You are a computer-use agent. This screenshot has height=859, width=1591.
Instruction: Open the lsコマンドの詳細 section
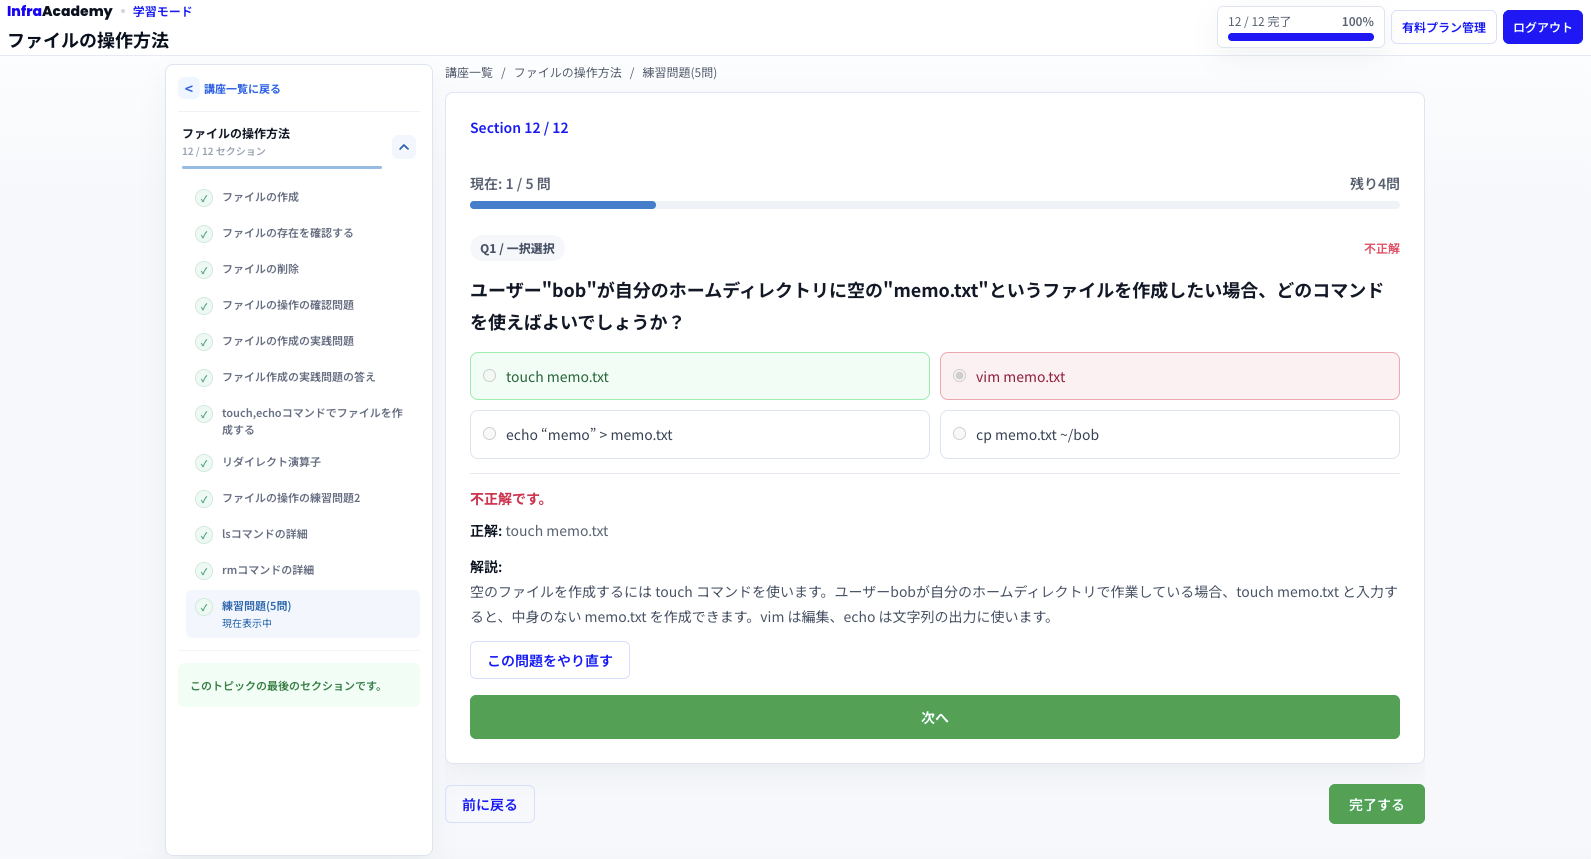click(302, 535)
